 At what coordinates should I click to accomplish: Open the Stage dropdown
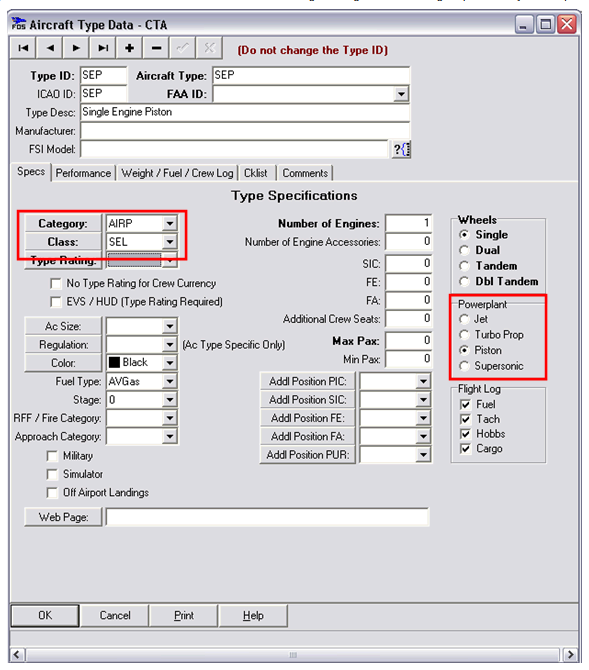coord(170,400)
